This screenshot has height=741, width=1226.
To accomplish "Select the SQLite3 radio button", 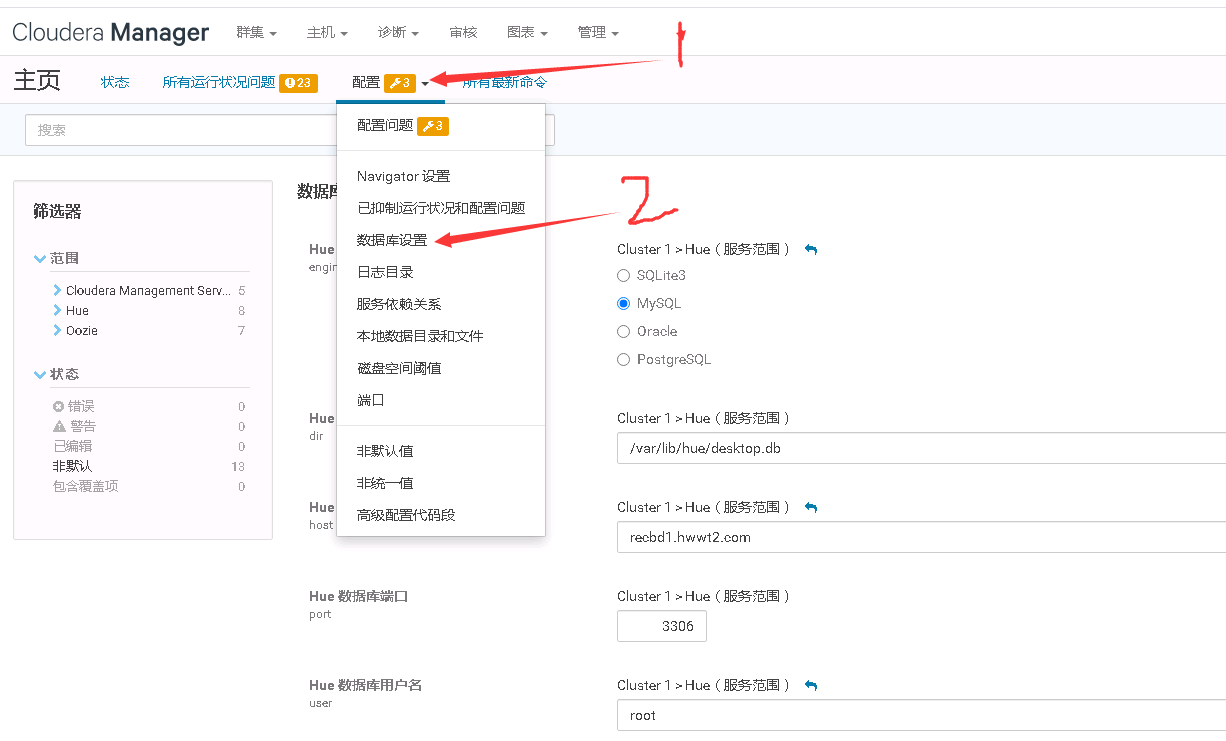I will pos(624,275).
